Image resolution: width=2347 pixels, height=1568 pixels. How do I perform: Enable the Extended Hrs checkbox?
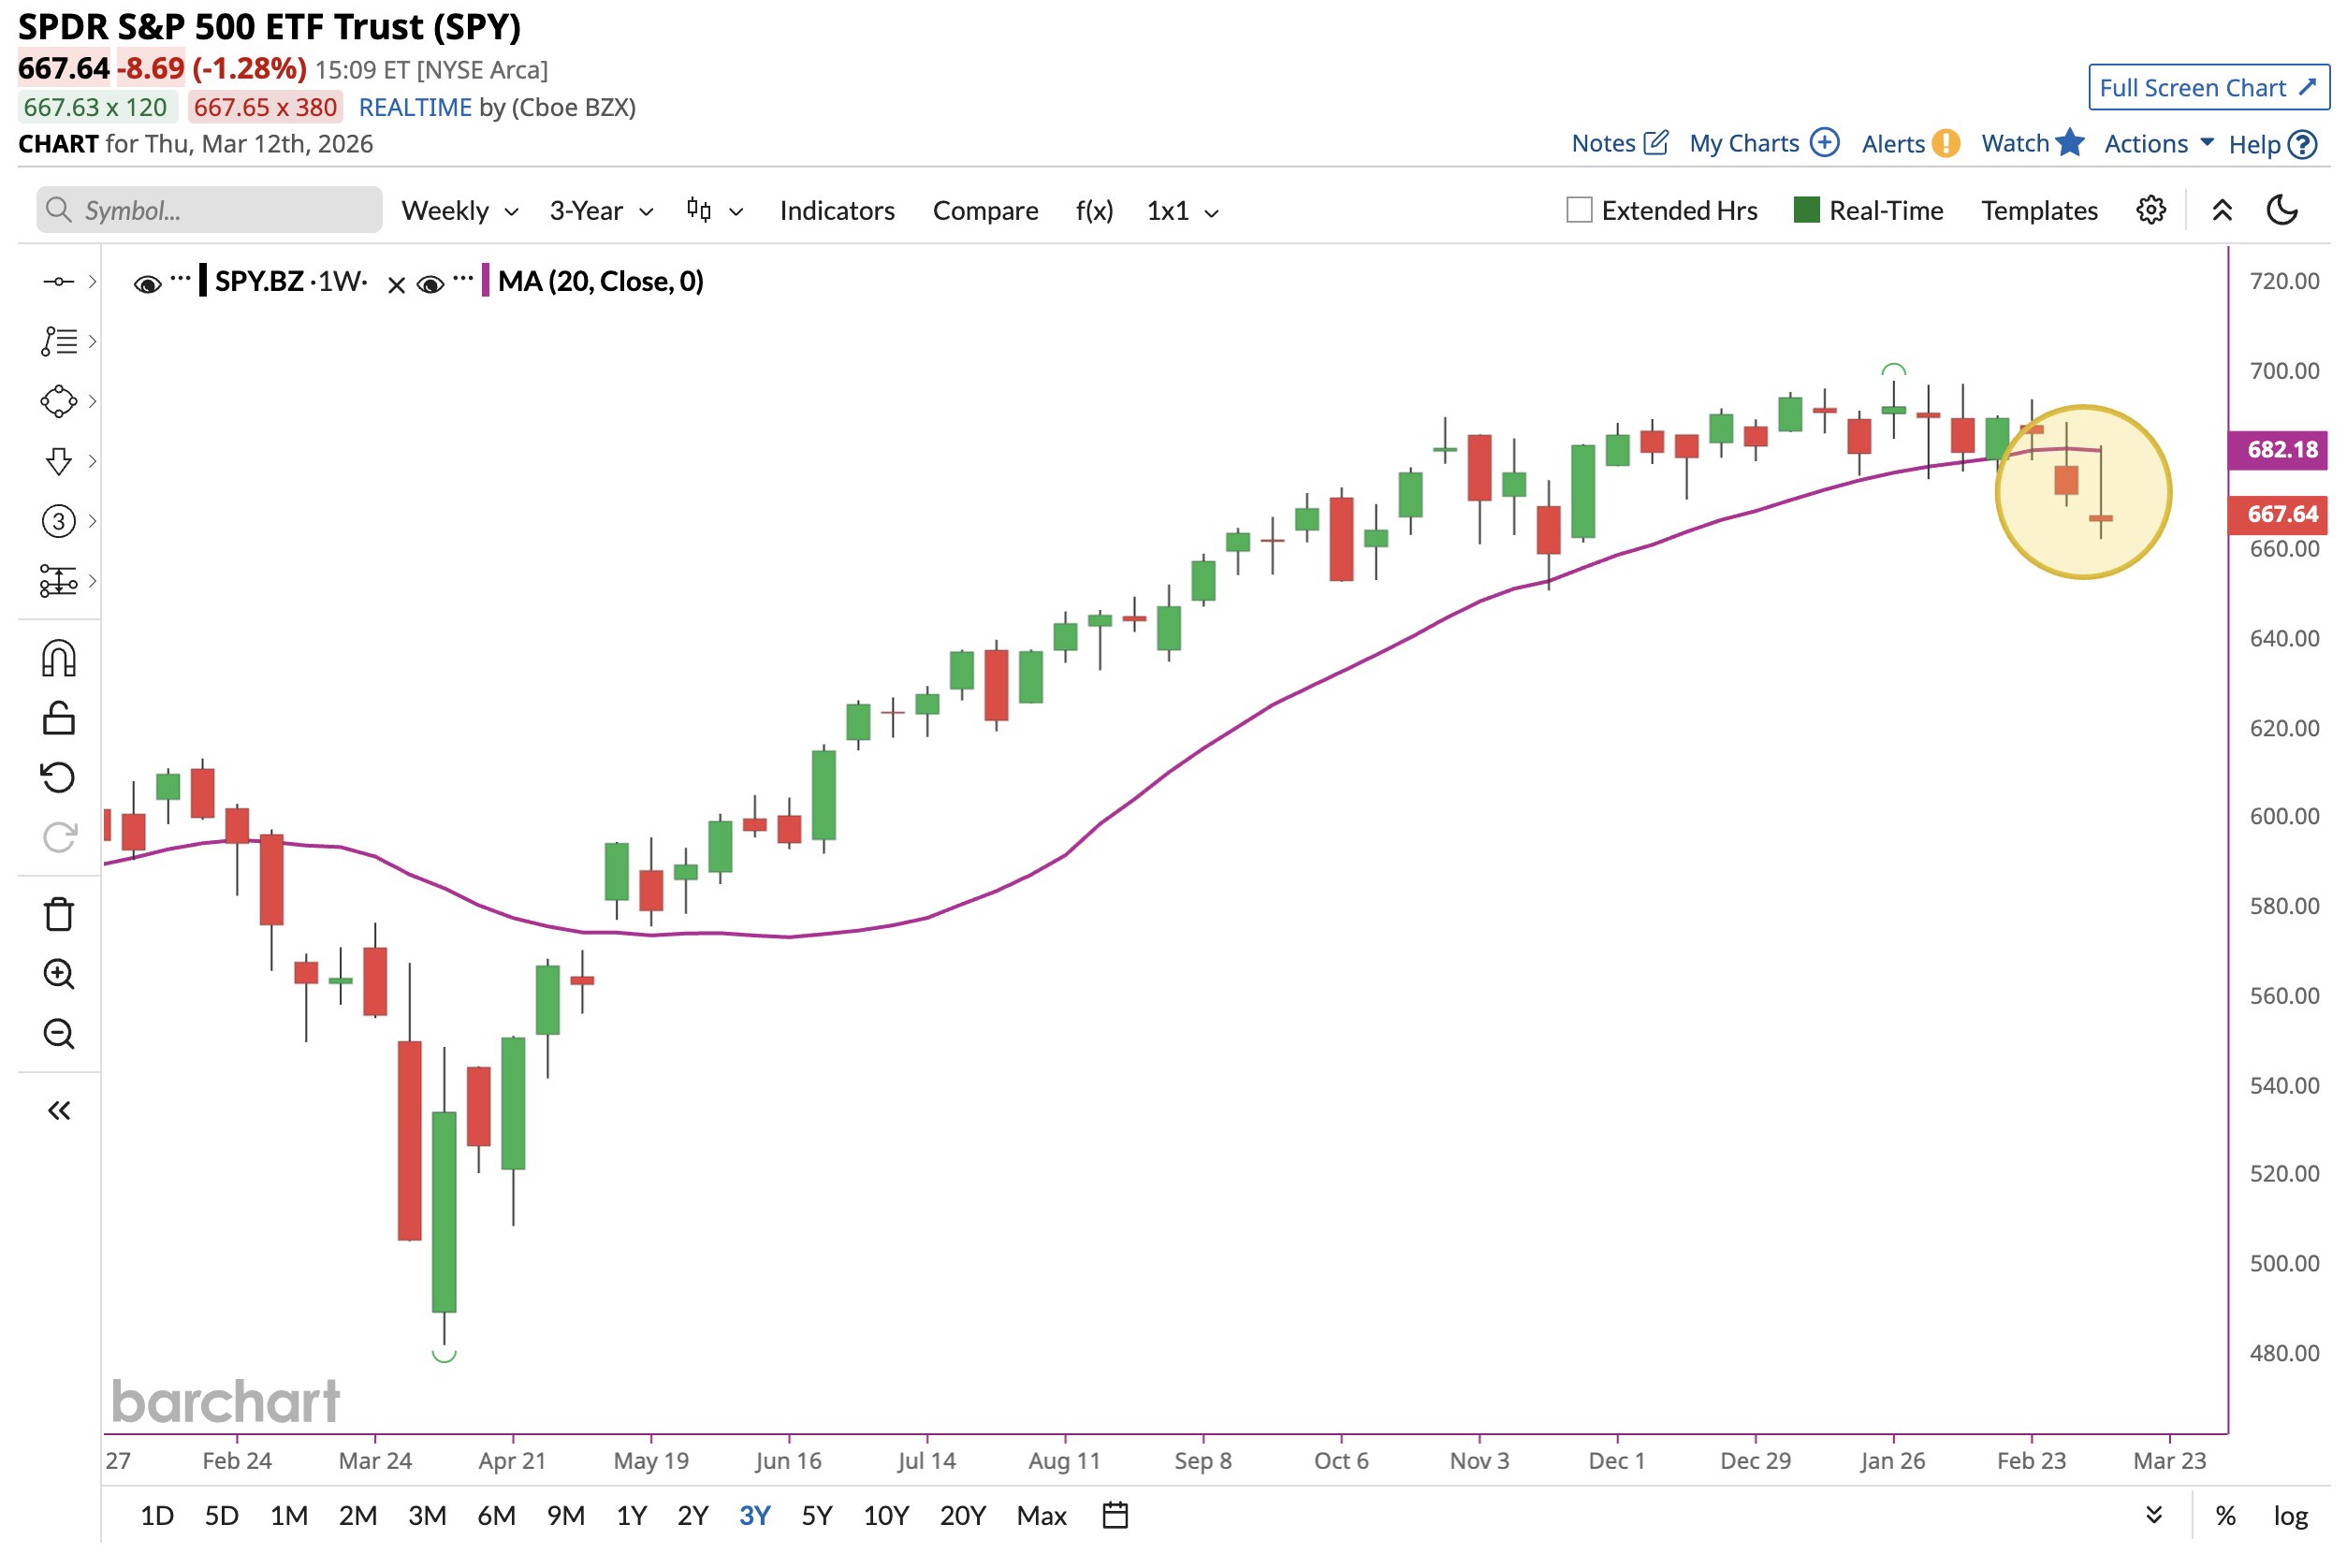pyautogui.click(x=1579, y=211)
